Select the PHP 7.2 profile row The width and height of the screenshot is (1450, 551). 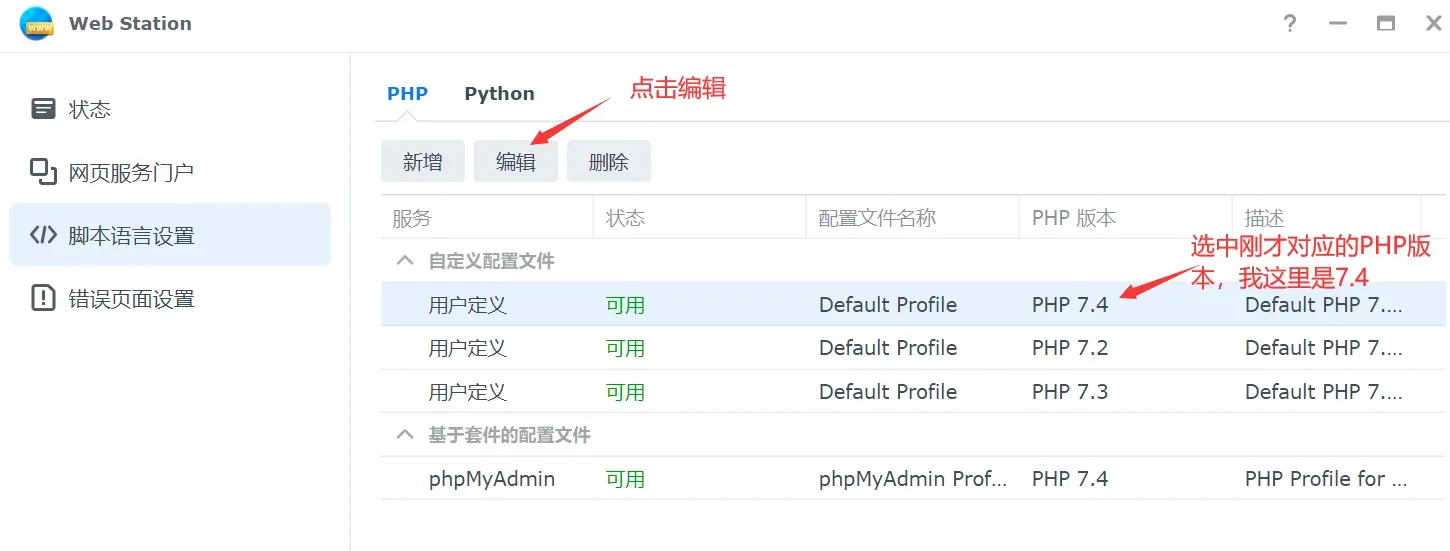[913, 348]
